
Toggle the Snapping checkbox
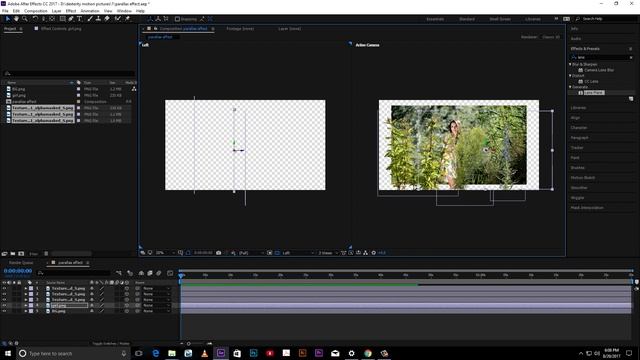177,19
